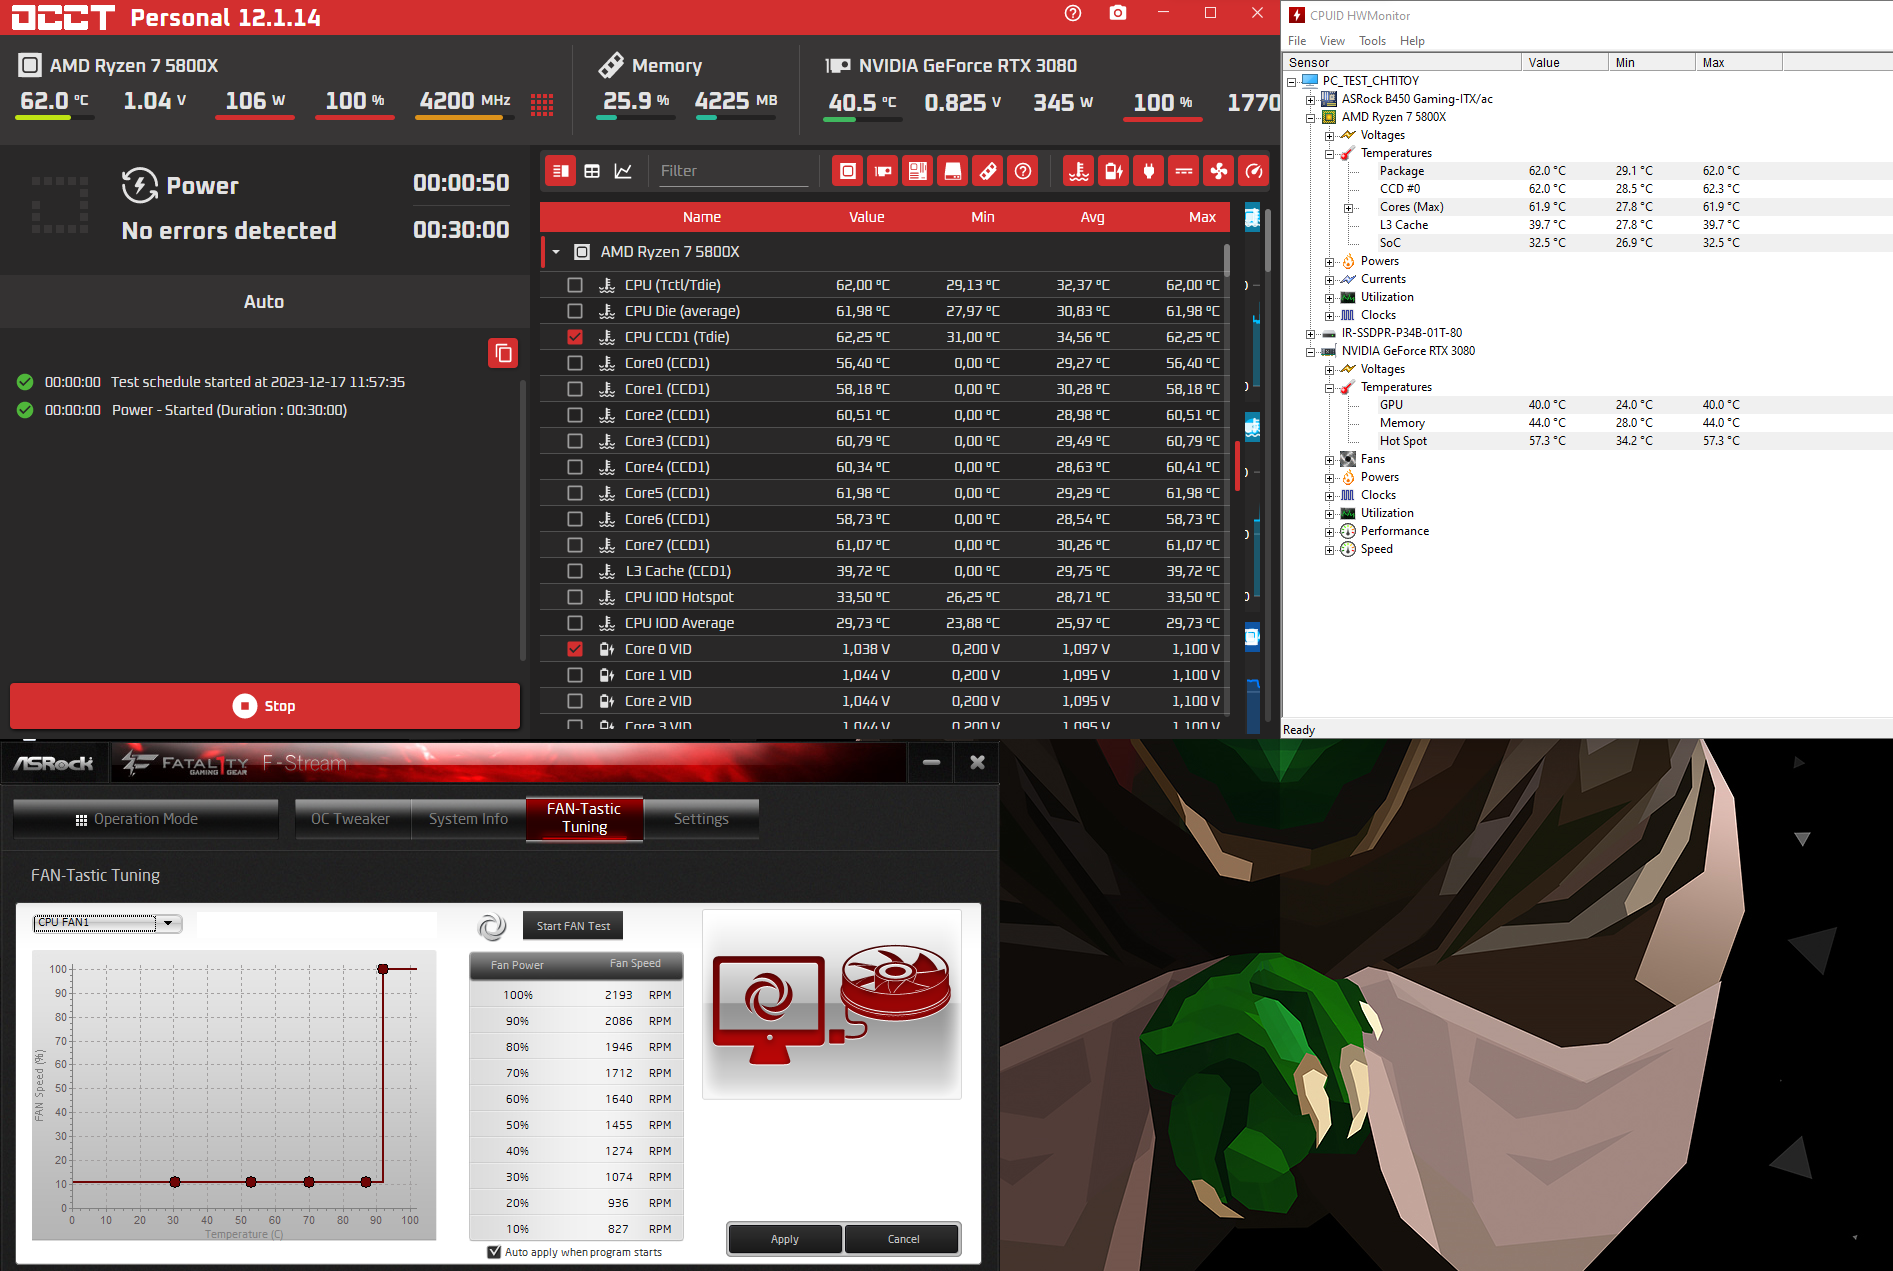Open the View menu in HWMonitor

1332,41
